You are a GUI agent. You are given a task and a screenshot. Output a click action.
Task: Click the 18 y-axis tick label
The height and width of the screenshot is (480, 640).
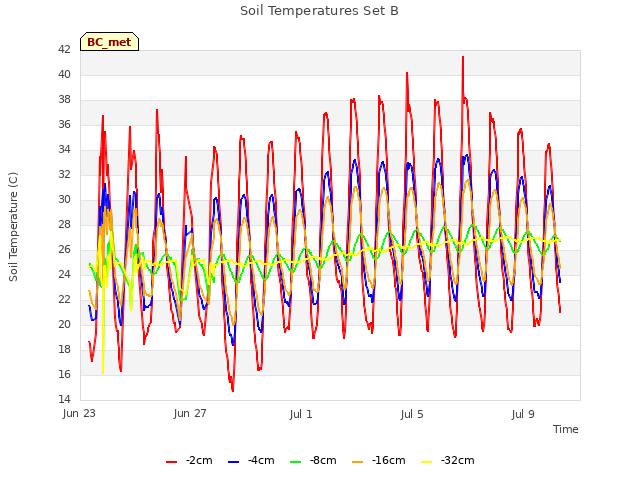(x=64, y=349)
